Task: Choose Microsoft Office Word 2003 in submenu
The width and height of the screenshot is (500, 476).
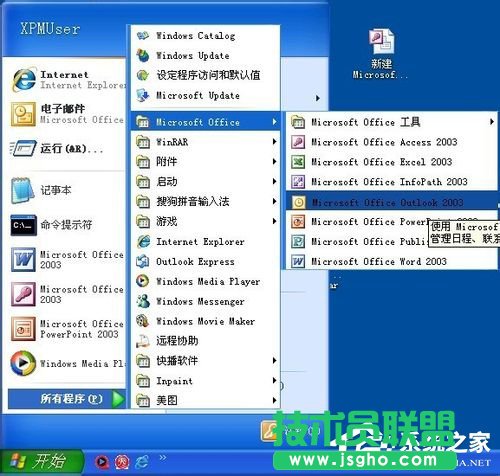Action: (x=392, y=262)
